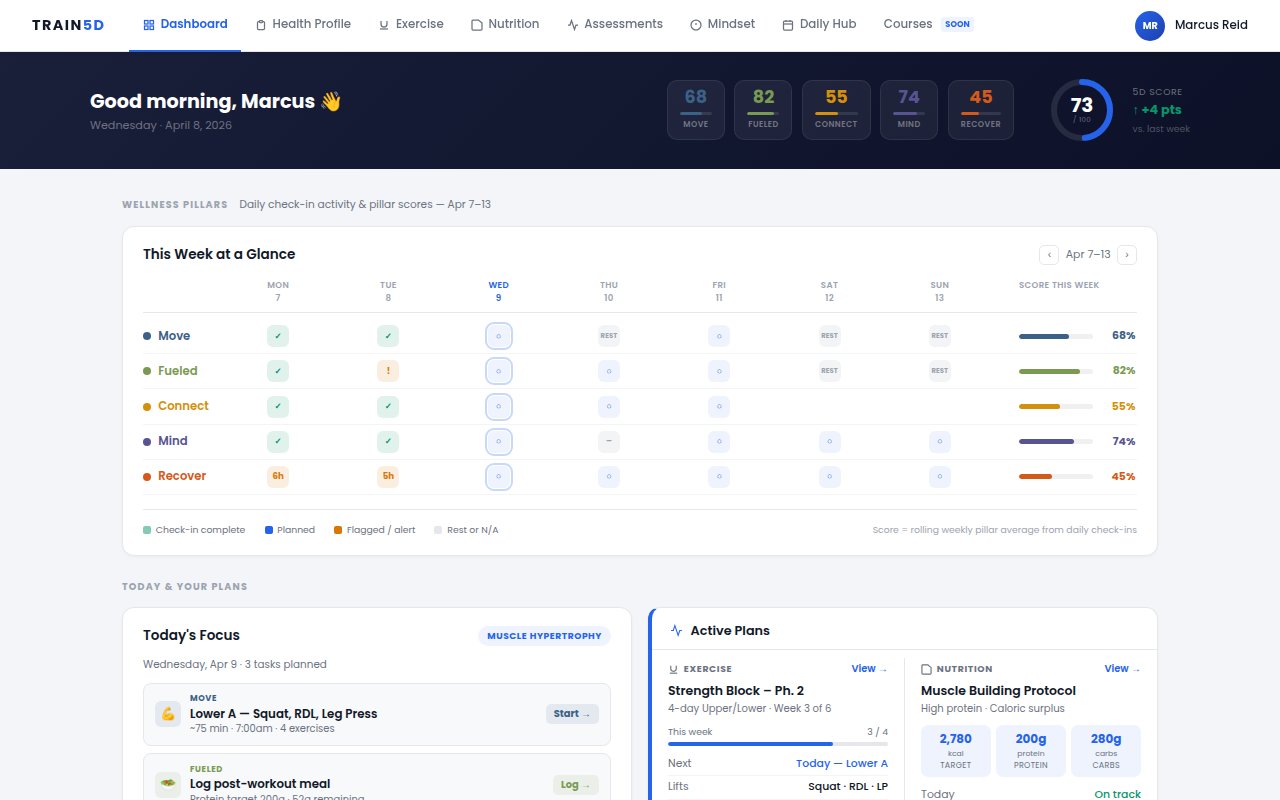
Task: Click the Move 68 score card
Action: click(x=696, y=110)
